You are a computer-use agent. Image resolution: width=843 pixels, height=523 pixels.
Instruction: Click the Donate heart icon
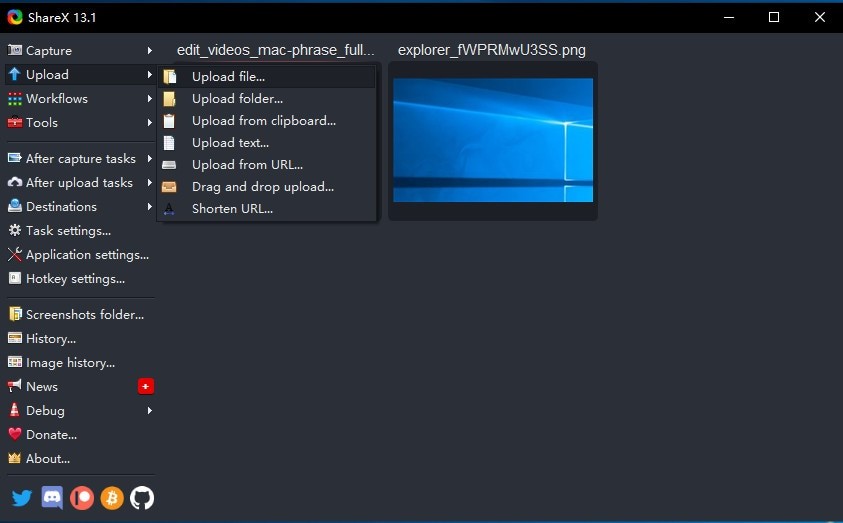[15, 434]
